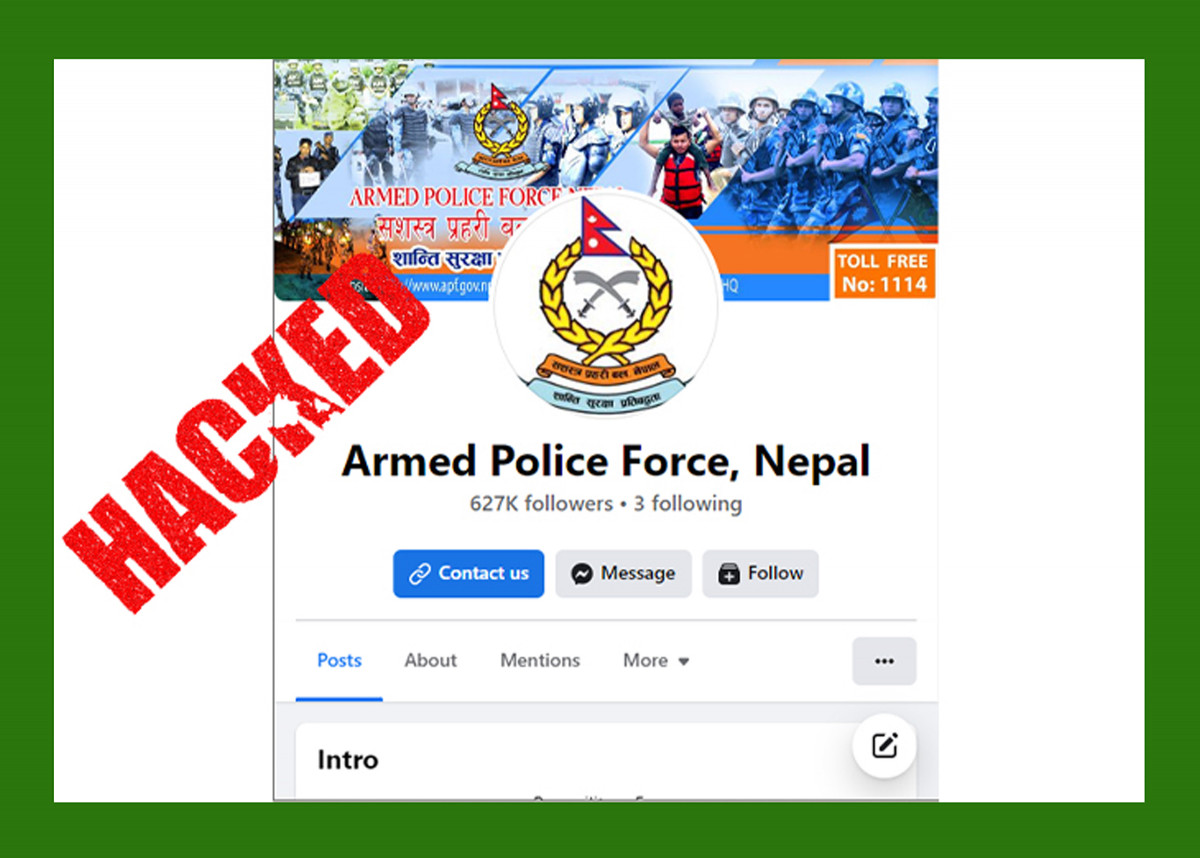Click the floating edit pencil icon
This screenshot has width=1200, height=858.
[884, 746]
